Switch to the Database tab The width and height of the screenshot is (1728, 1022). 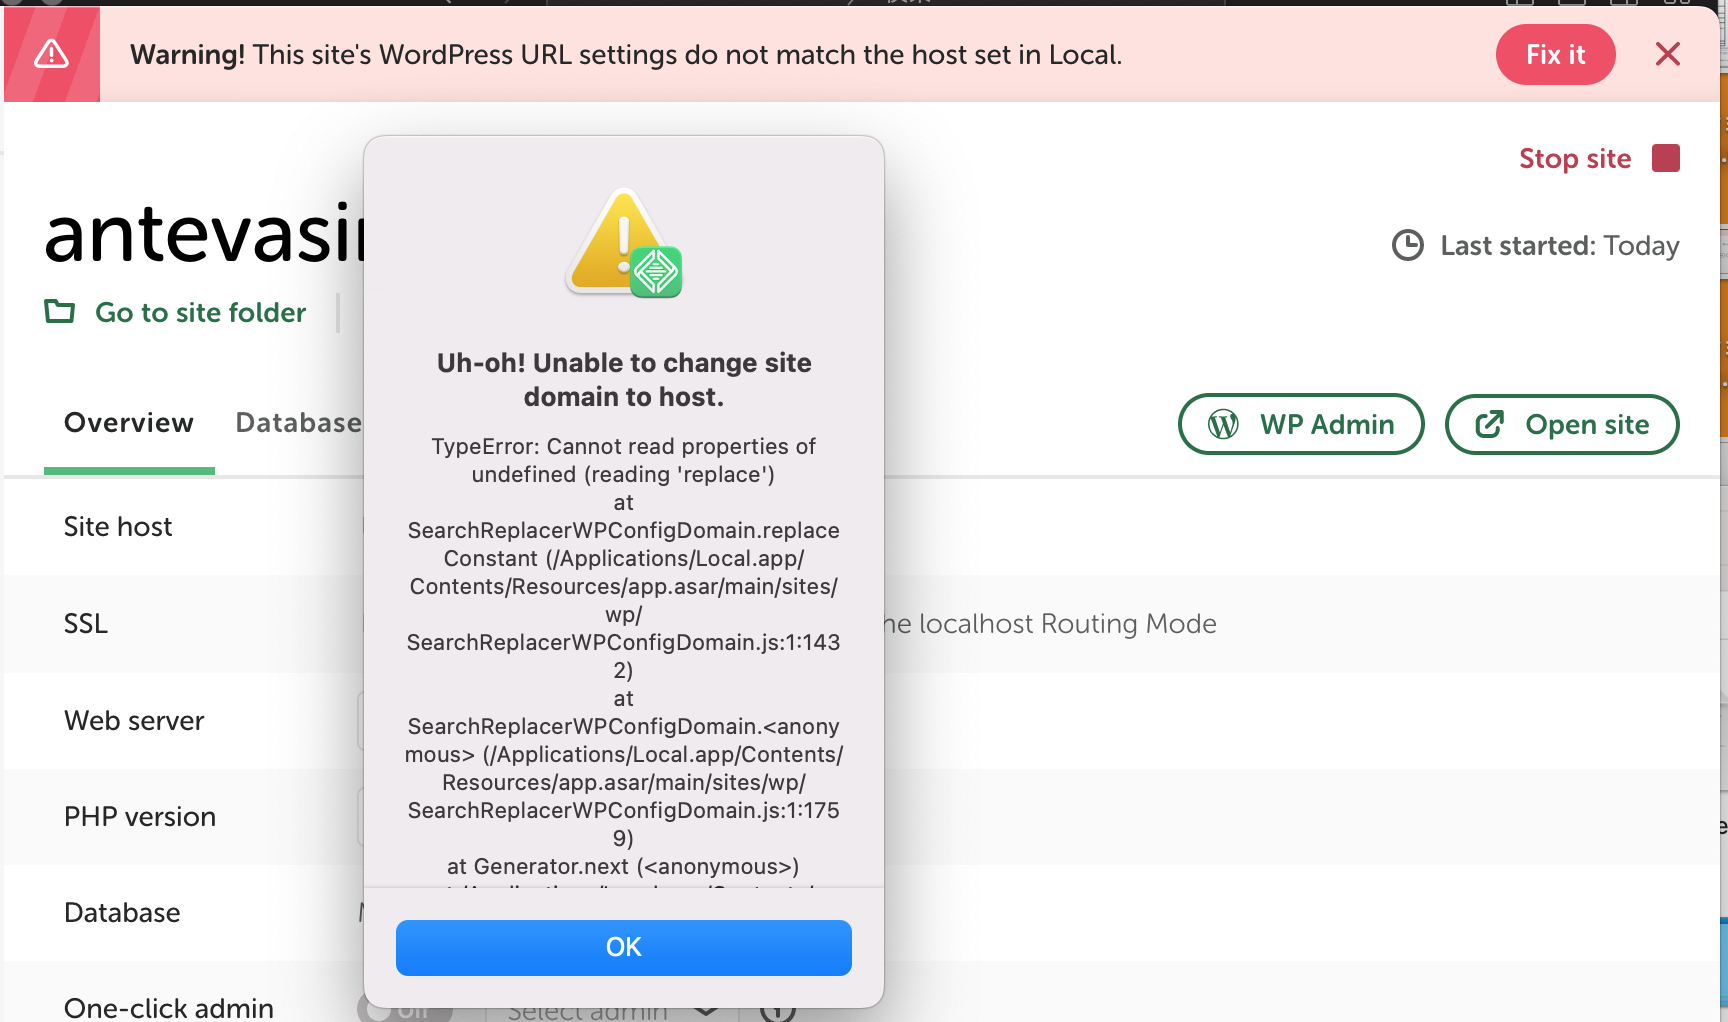(297, 423)
